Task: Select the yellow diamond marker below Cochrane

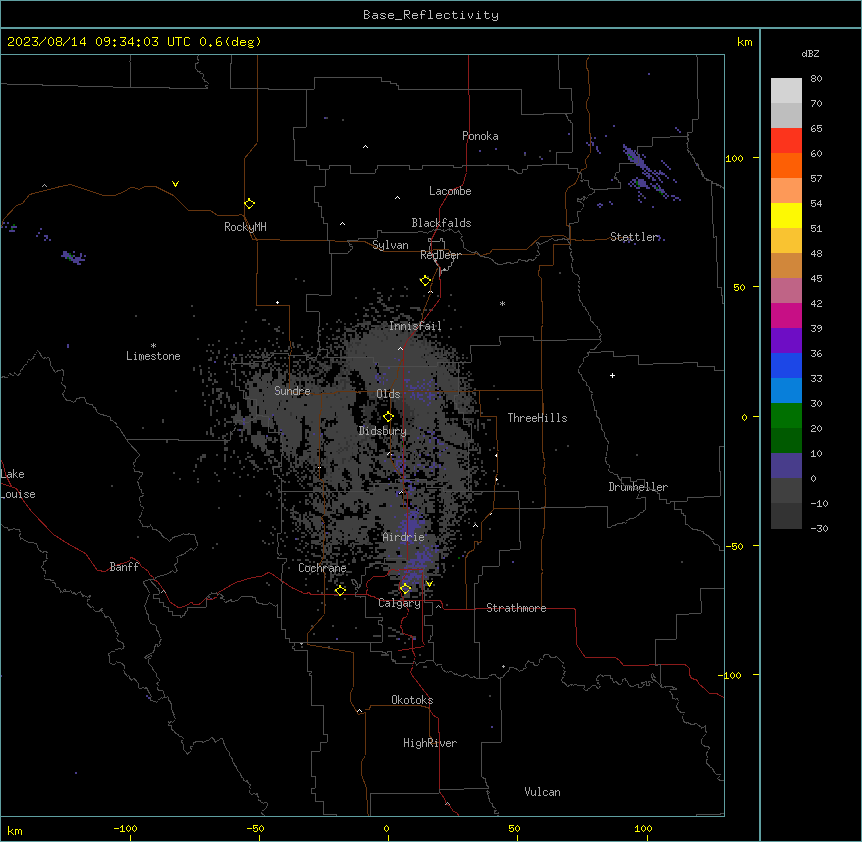Action: point(340,590)
